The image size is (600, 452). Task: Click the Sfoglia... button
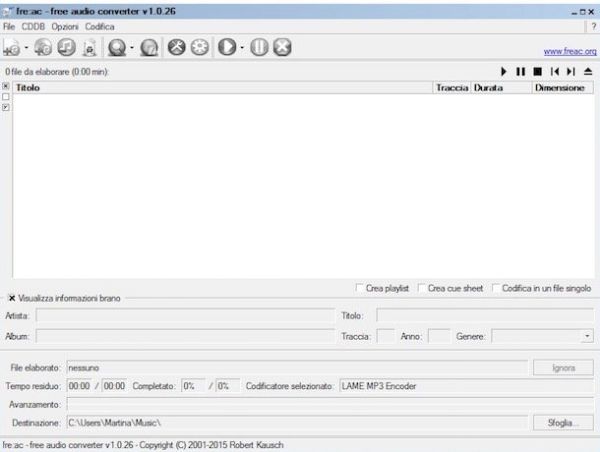pyautogui.click(x=563, y=423)
